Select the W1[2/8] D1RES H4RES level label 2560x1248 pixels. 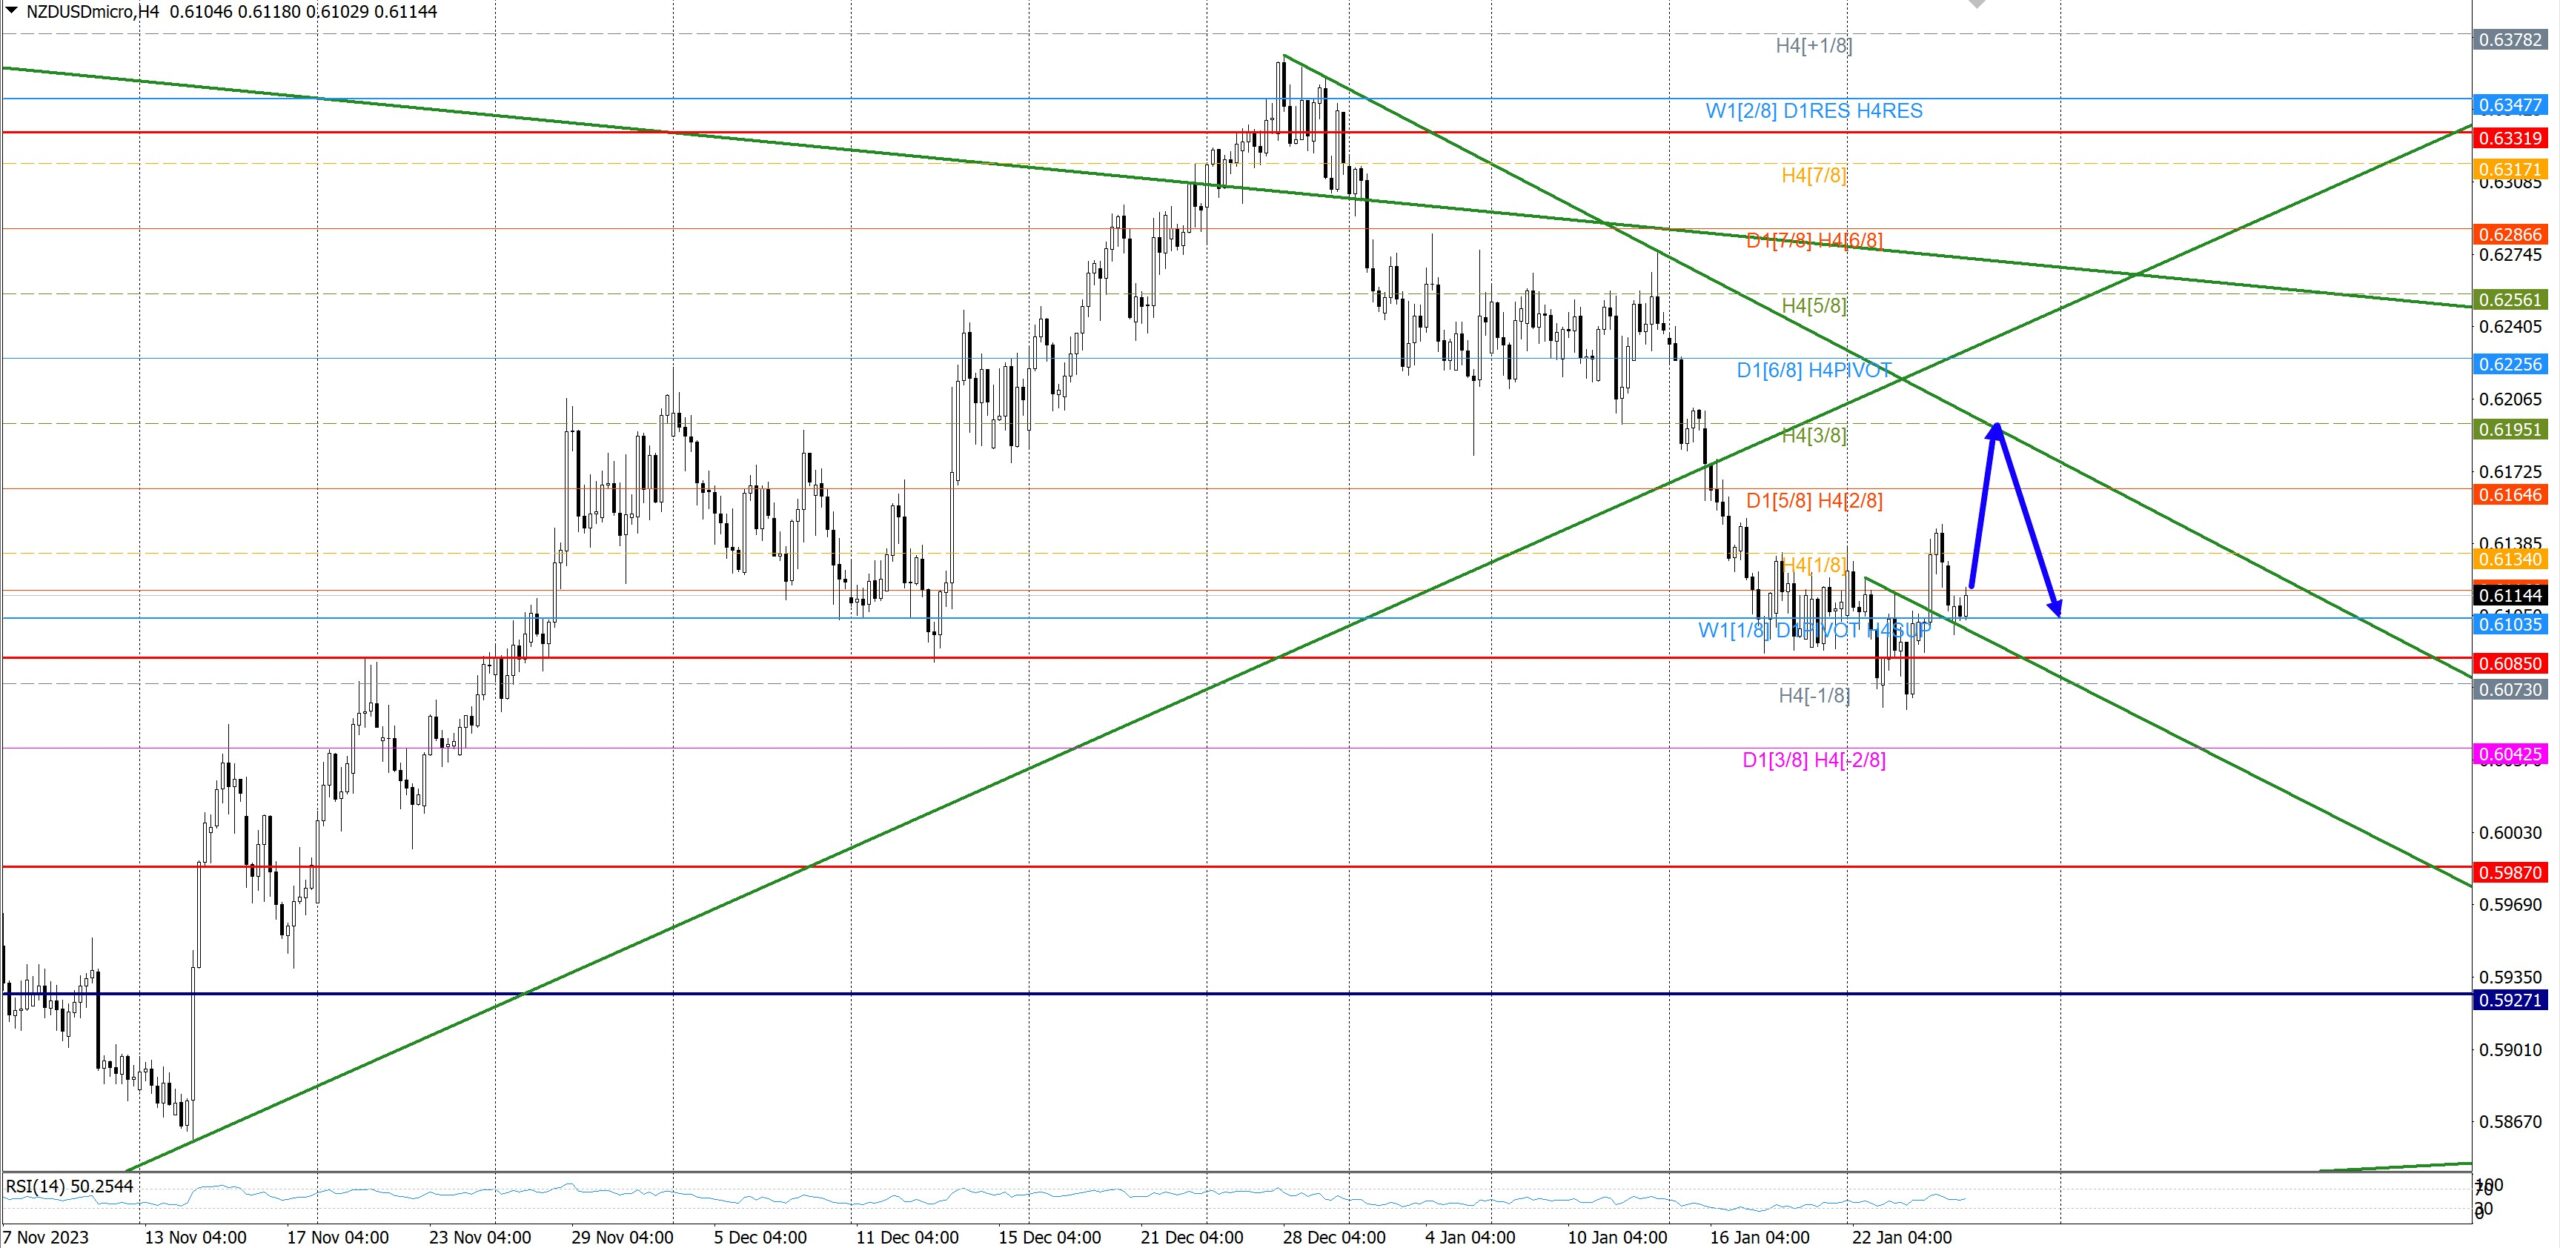pos(1813,111)
